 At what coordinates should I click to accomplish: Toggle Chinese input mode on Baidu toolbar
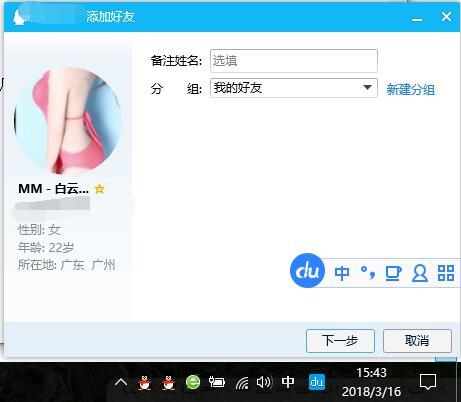[x=342, y=273]
